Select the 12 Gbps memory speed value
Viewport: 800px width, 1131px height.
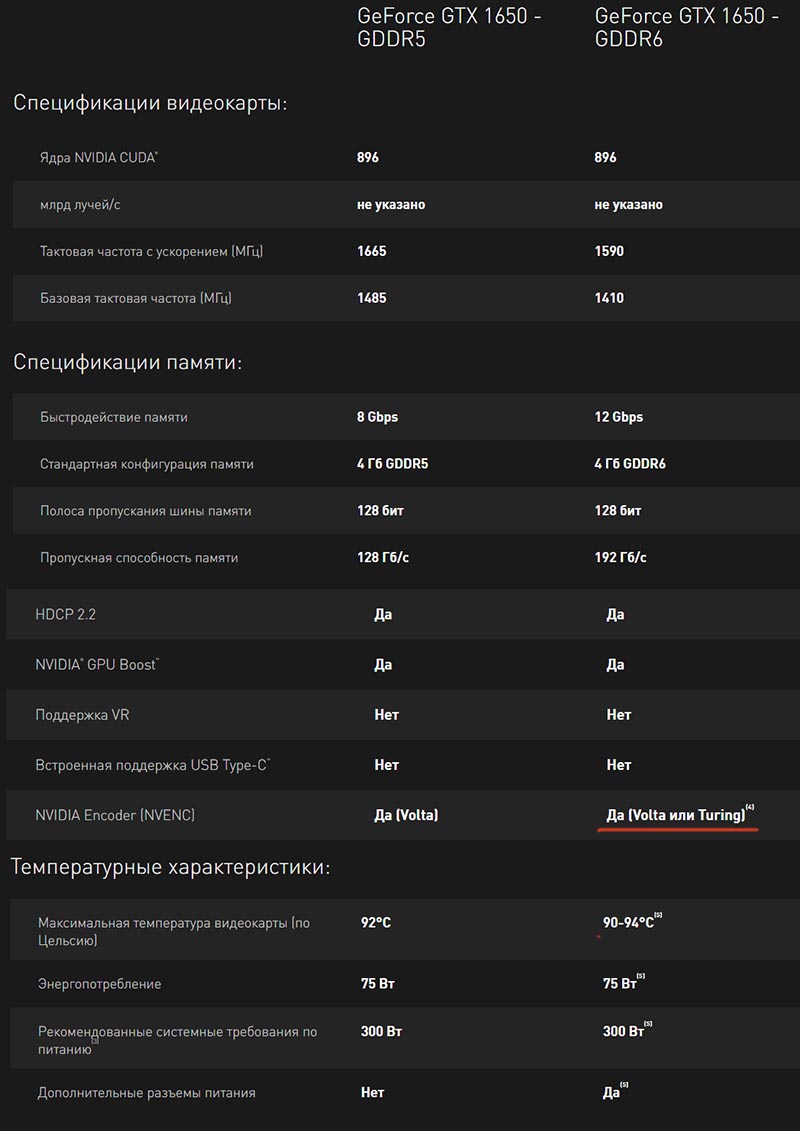[x=619, y=417]
